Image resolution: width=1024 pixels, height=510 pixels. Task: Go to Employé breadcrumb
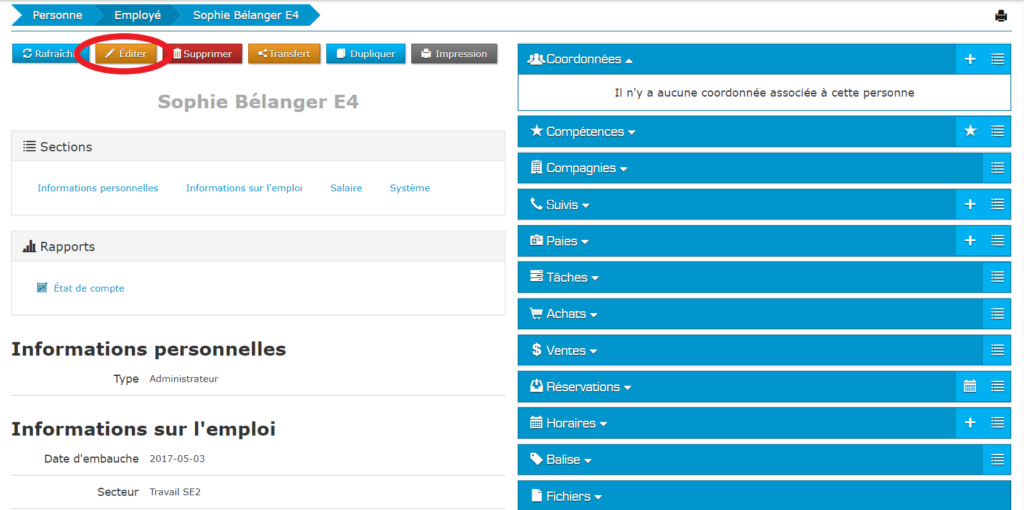(x=137, y=15)
